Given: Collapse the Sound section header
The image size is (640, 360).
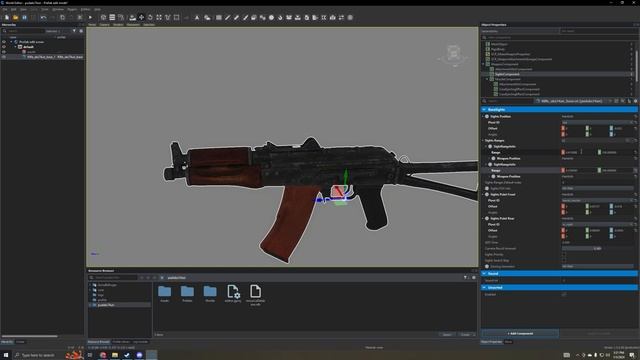Looking at the screenshot, I should [x=559, y=273].
